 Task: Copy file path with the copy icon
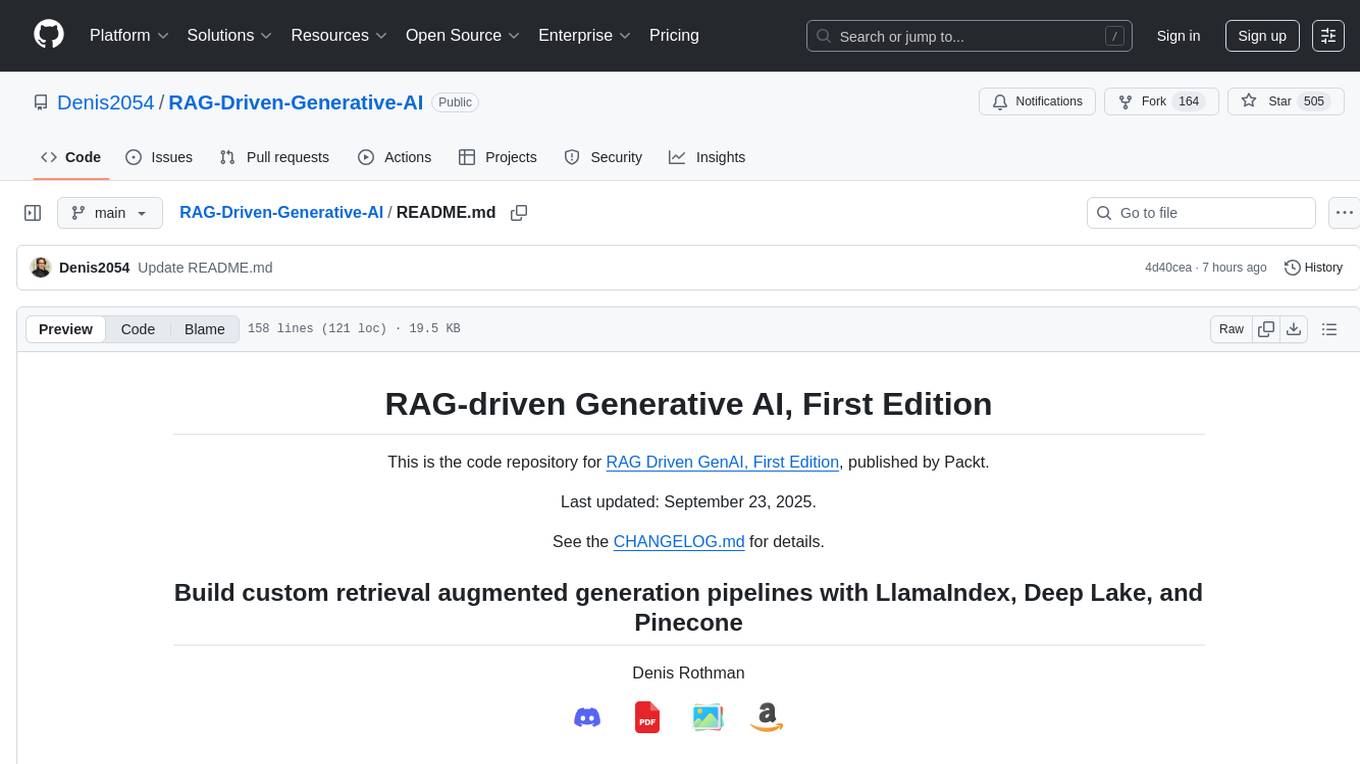click(x=519, y=213)
